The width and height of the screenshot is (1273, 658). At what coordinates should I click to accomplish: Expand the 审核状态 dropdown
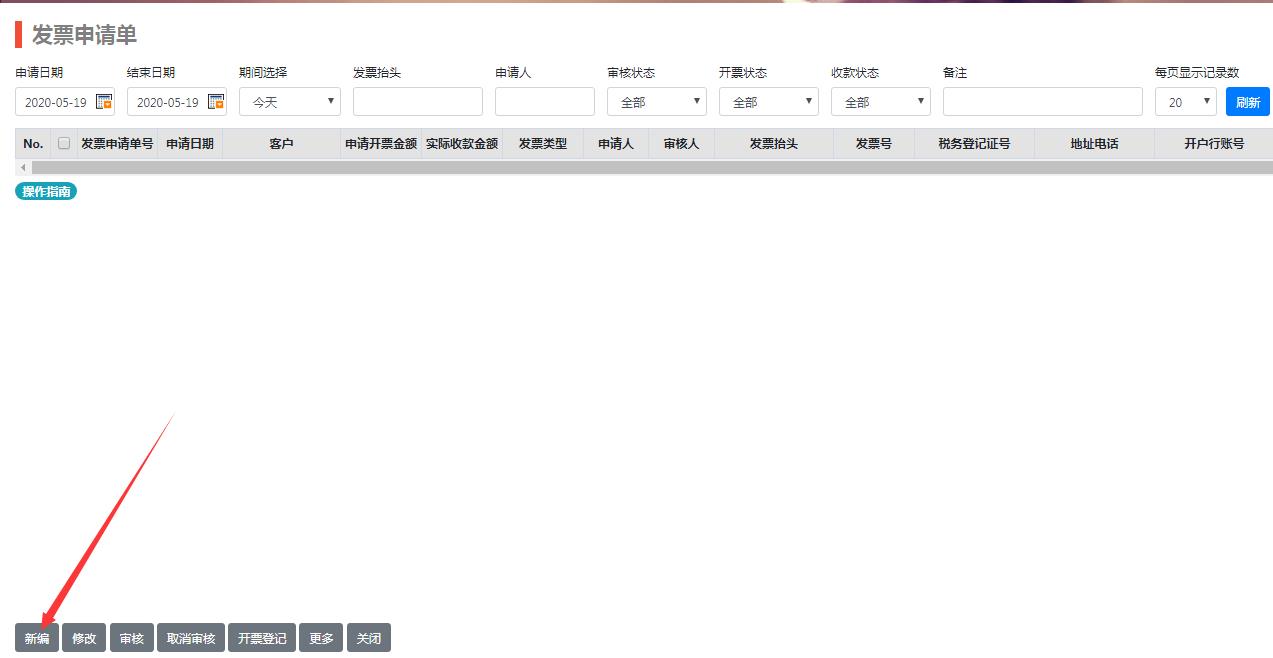click(656, 102)
